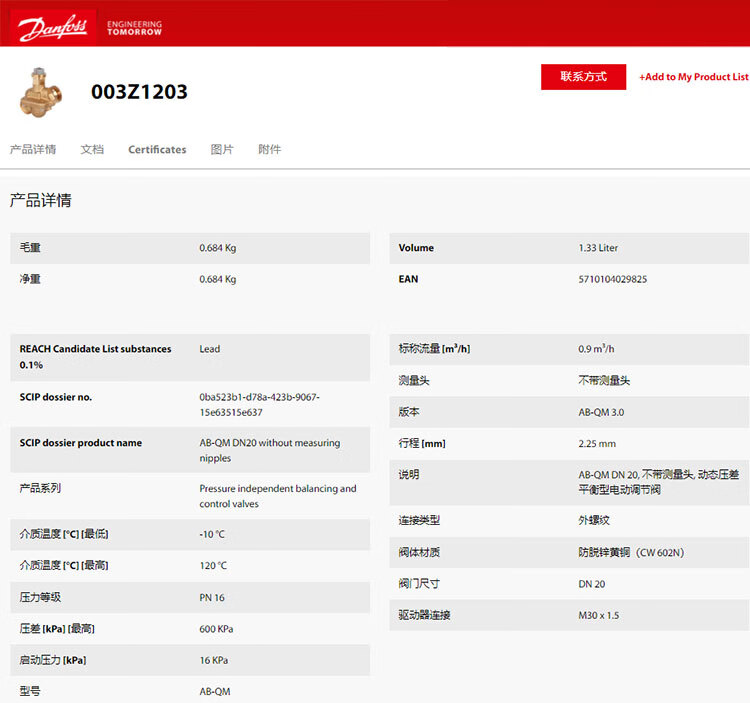The image size is (750, 703).
Task: Click the REACH Candidate List substances label
Action: [95, 357]
